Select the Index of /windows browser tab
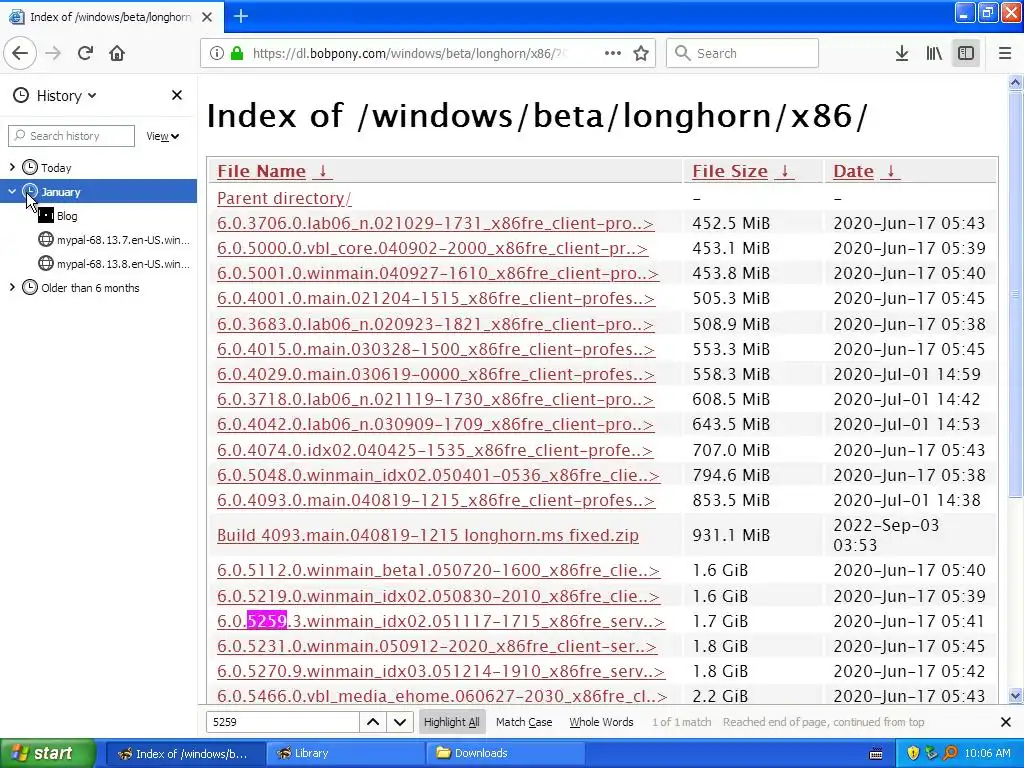 click(x=112, y=17)
